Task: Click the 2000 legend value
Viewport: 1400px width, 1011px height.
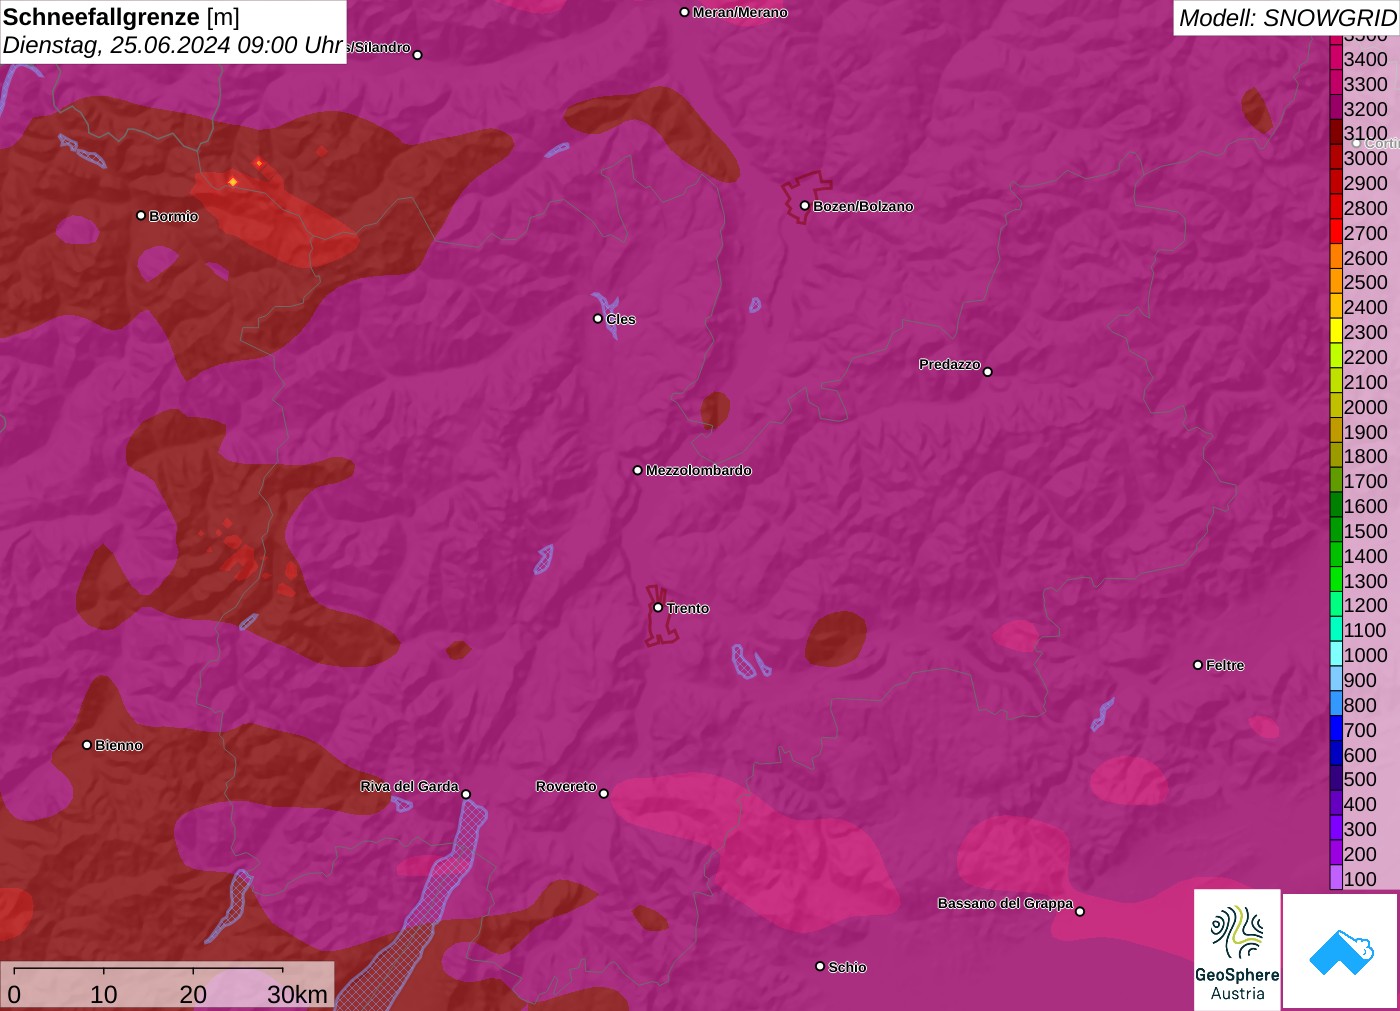Action: (1365, 407)
